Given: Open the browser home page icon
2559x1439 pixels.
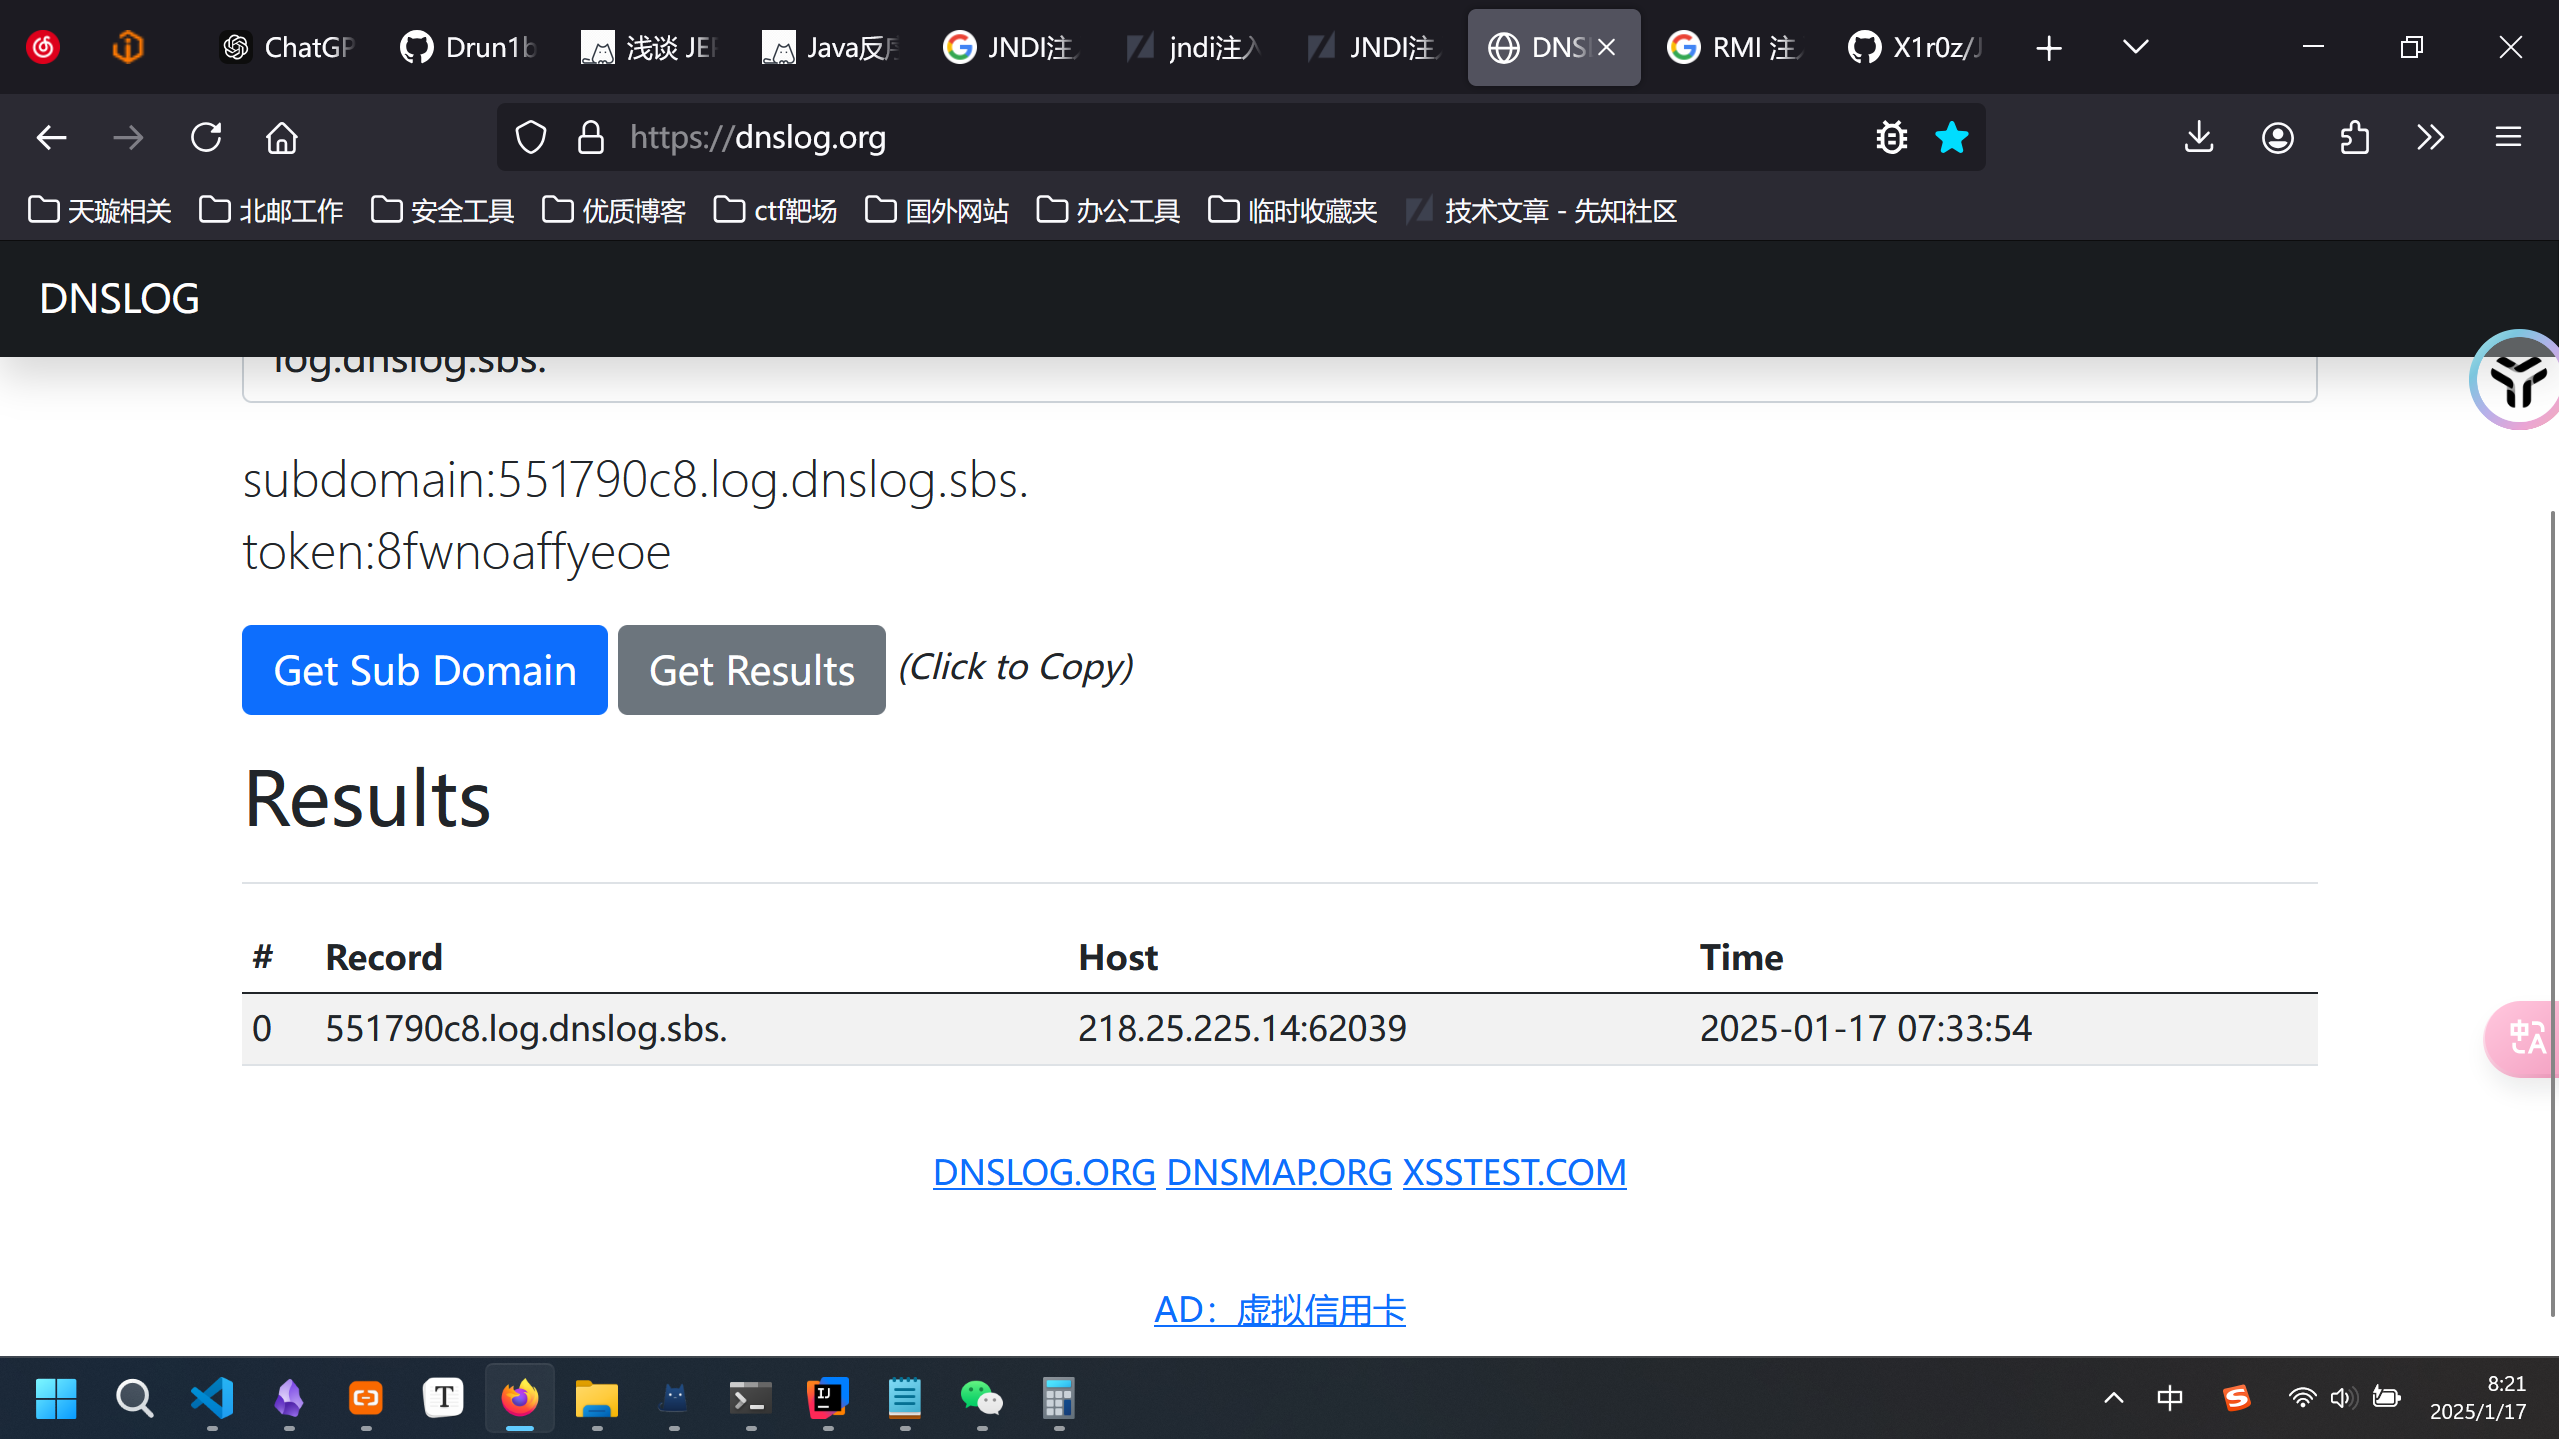Looking at the screenshot, I should click(x=282, y=137).
